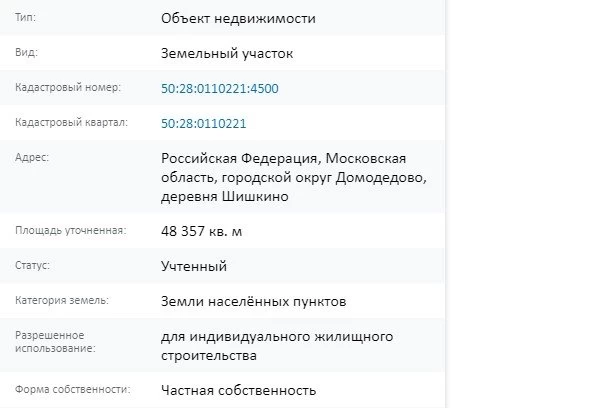Select the area value '48 357 кв. м'
Image resolution: width=605 pixels, height=408 pixels.
tap(201, 232)
